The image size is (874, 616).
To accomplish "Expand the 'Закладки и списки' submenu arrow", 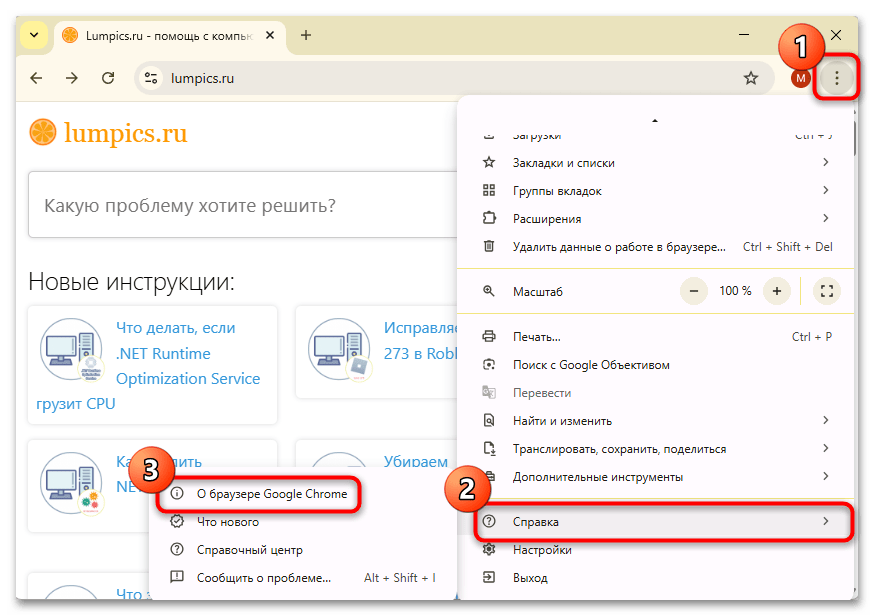I will (826, 162).
